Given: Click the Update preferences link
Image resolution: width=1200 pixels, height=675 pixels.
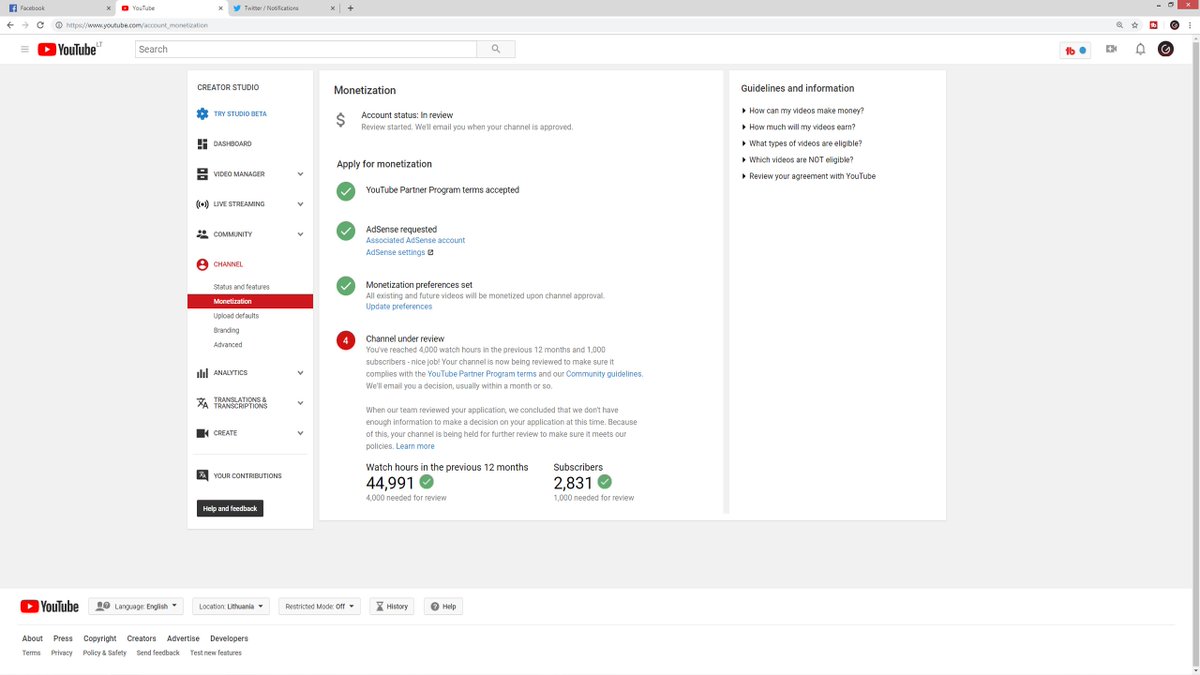Looking at the screenshot, I should point(399,306).
